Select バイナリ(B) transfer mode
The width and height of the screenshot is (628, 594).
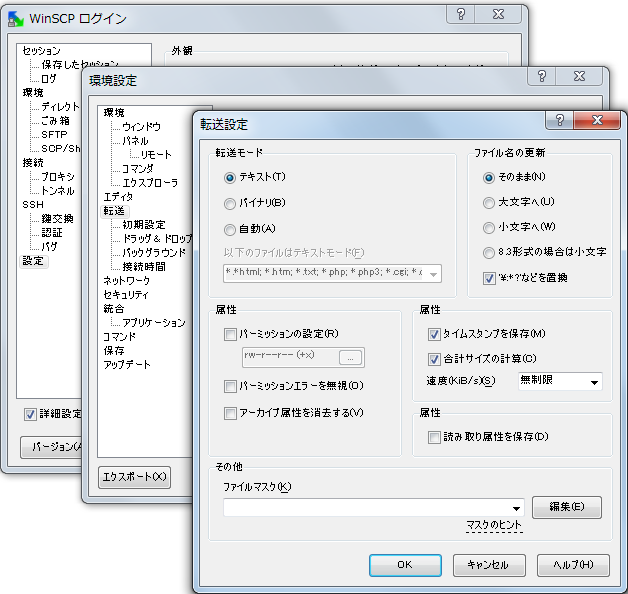tap(231, 203)
